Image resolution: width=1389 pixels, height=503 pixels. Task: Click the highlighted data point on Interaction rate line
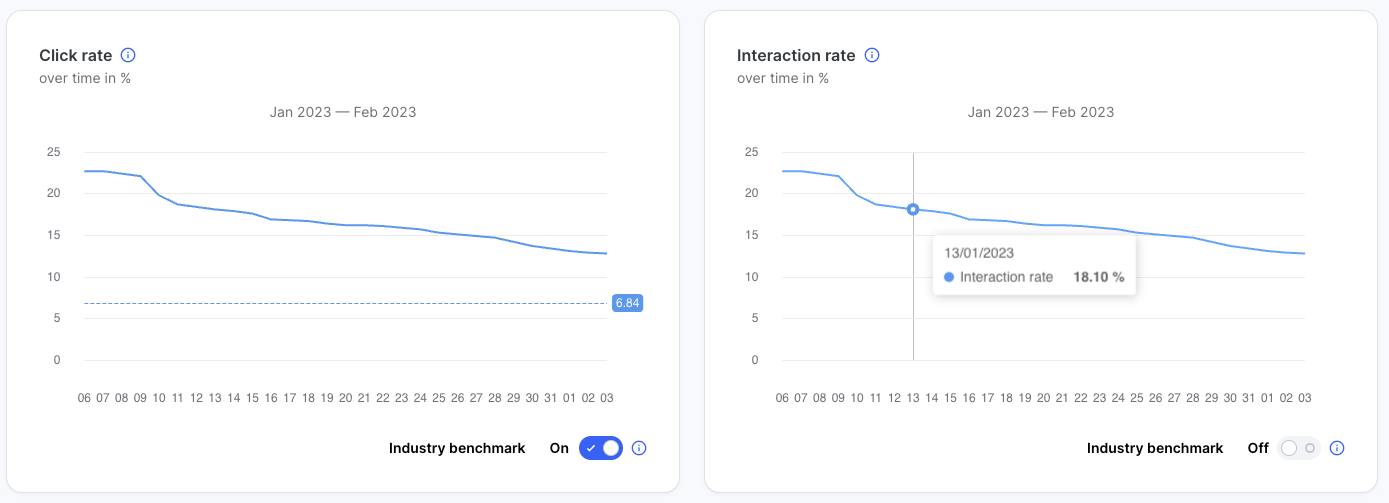click(x=913, y=209)
